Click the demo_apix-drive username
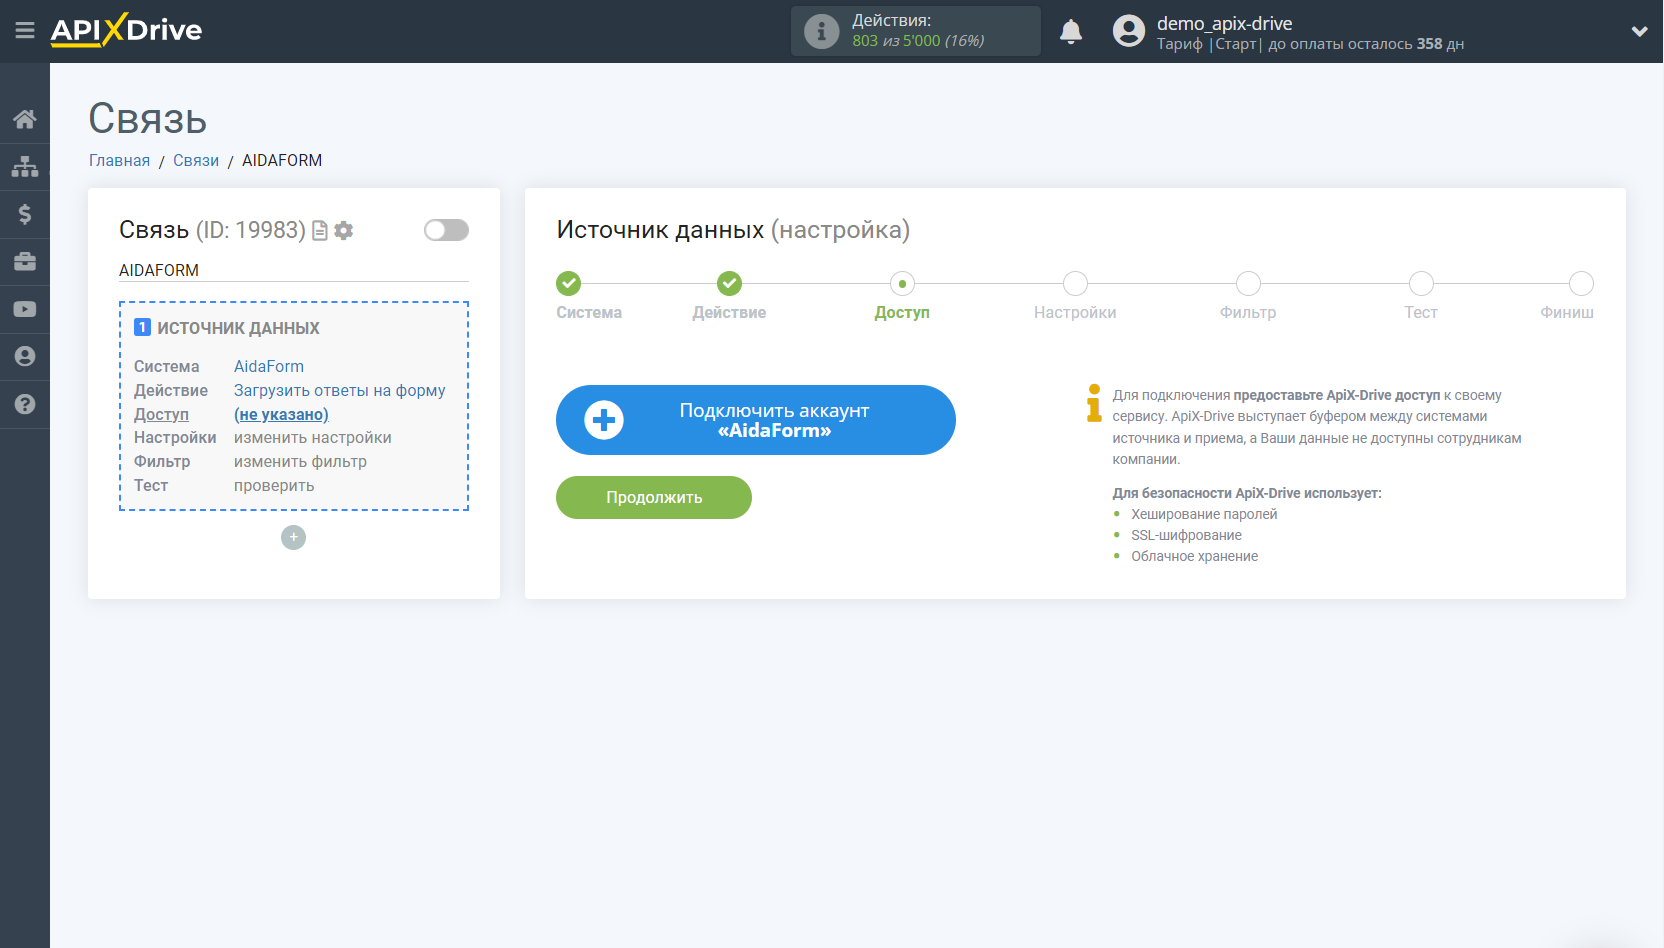Screen dimensions: 1664x948 [1224, 23]
